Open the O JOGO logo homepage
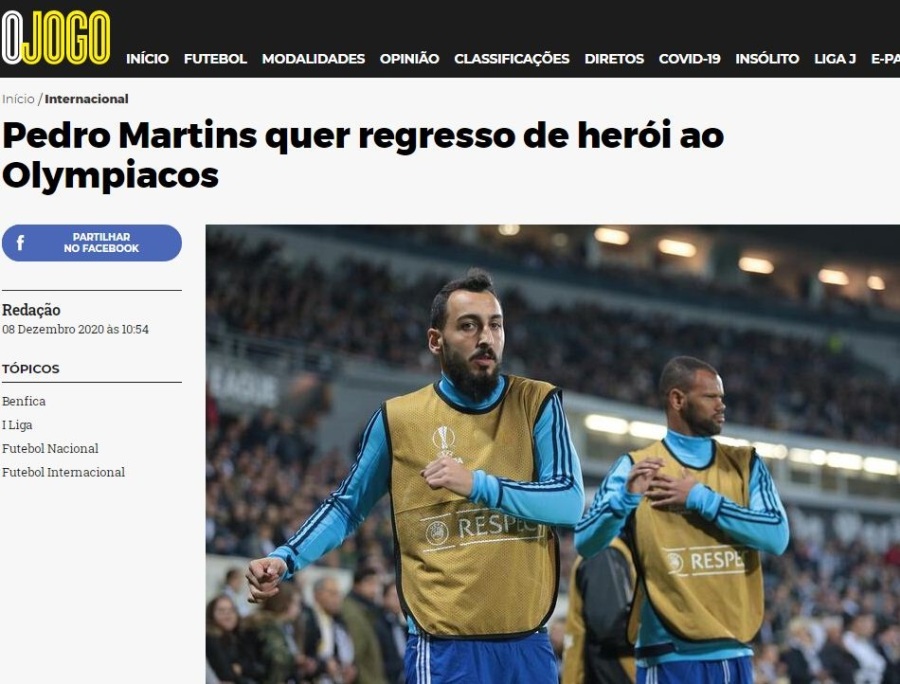Screen dimensions: 900x684 56,38
